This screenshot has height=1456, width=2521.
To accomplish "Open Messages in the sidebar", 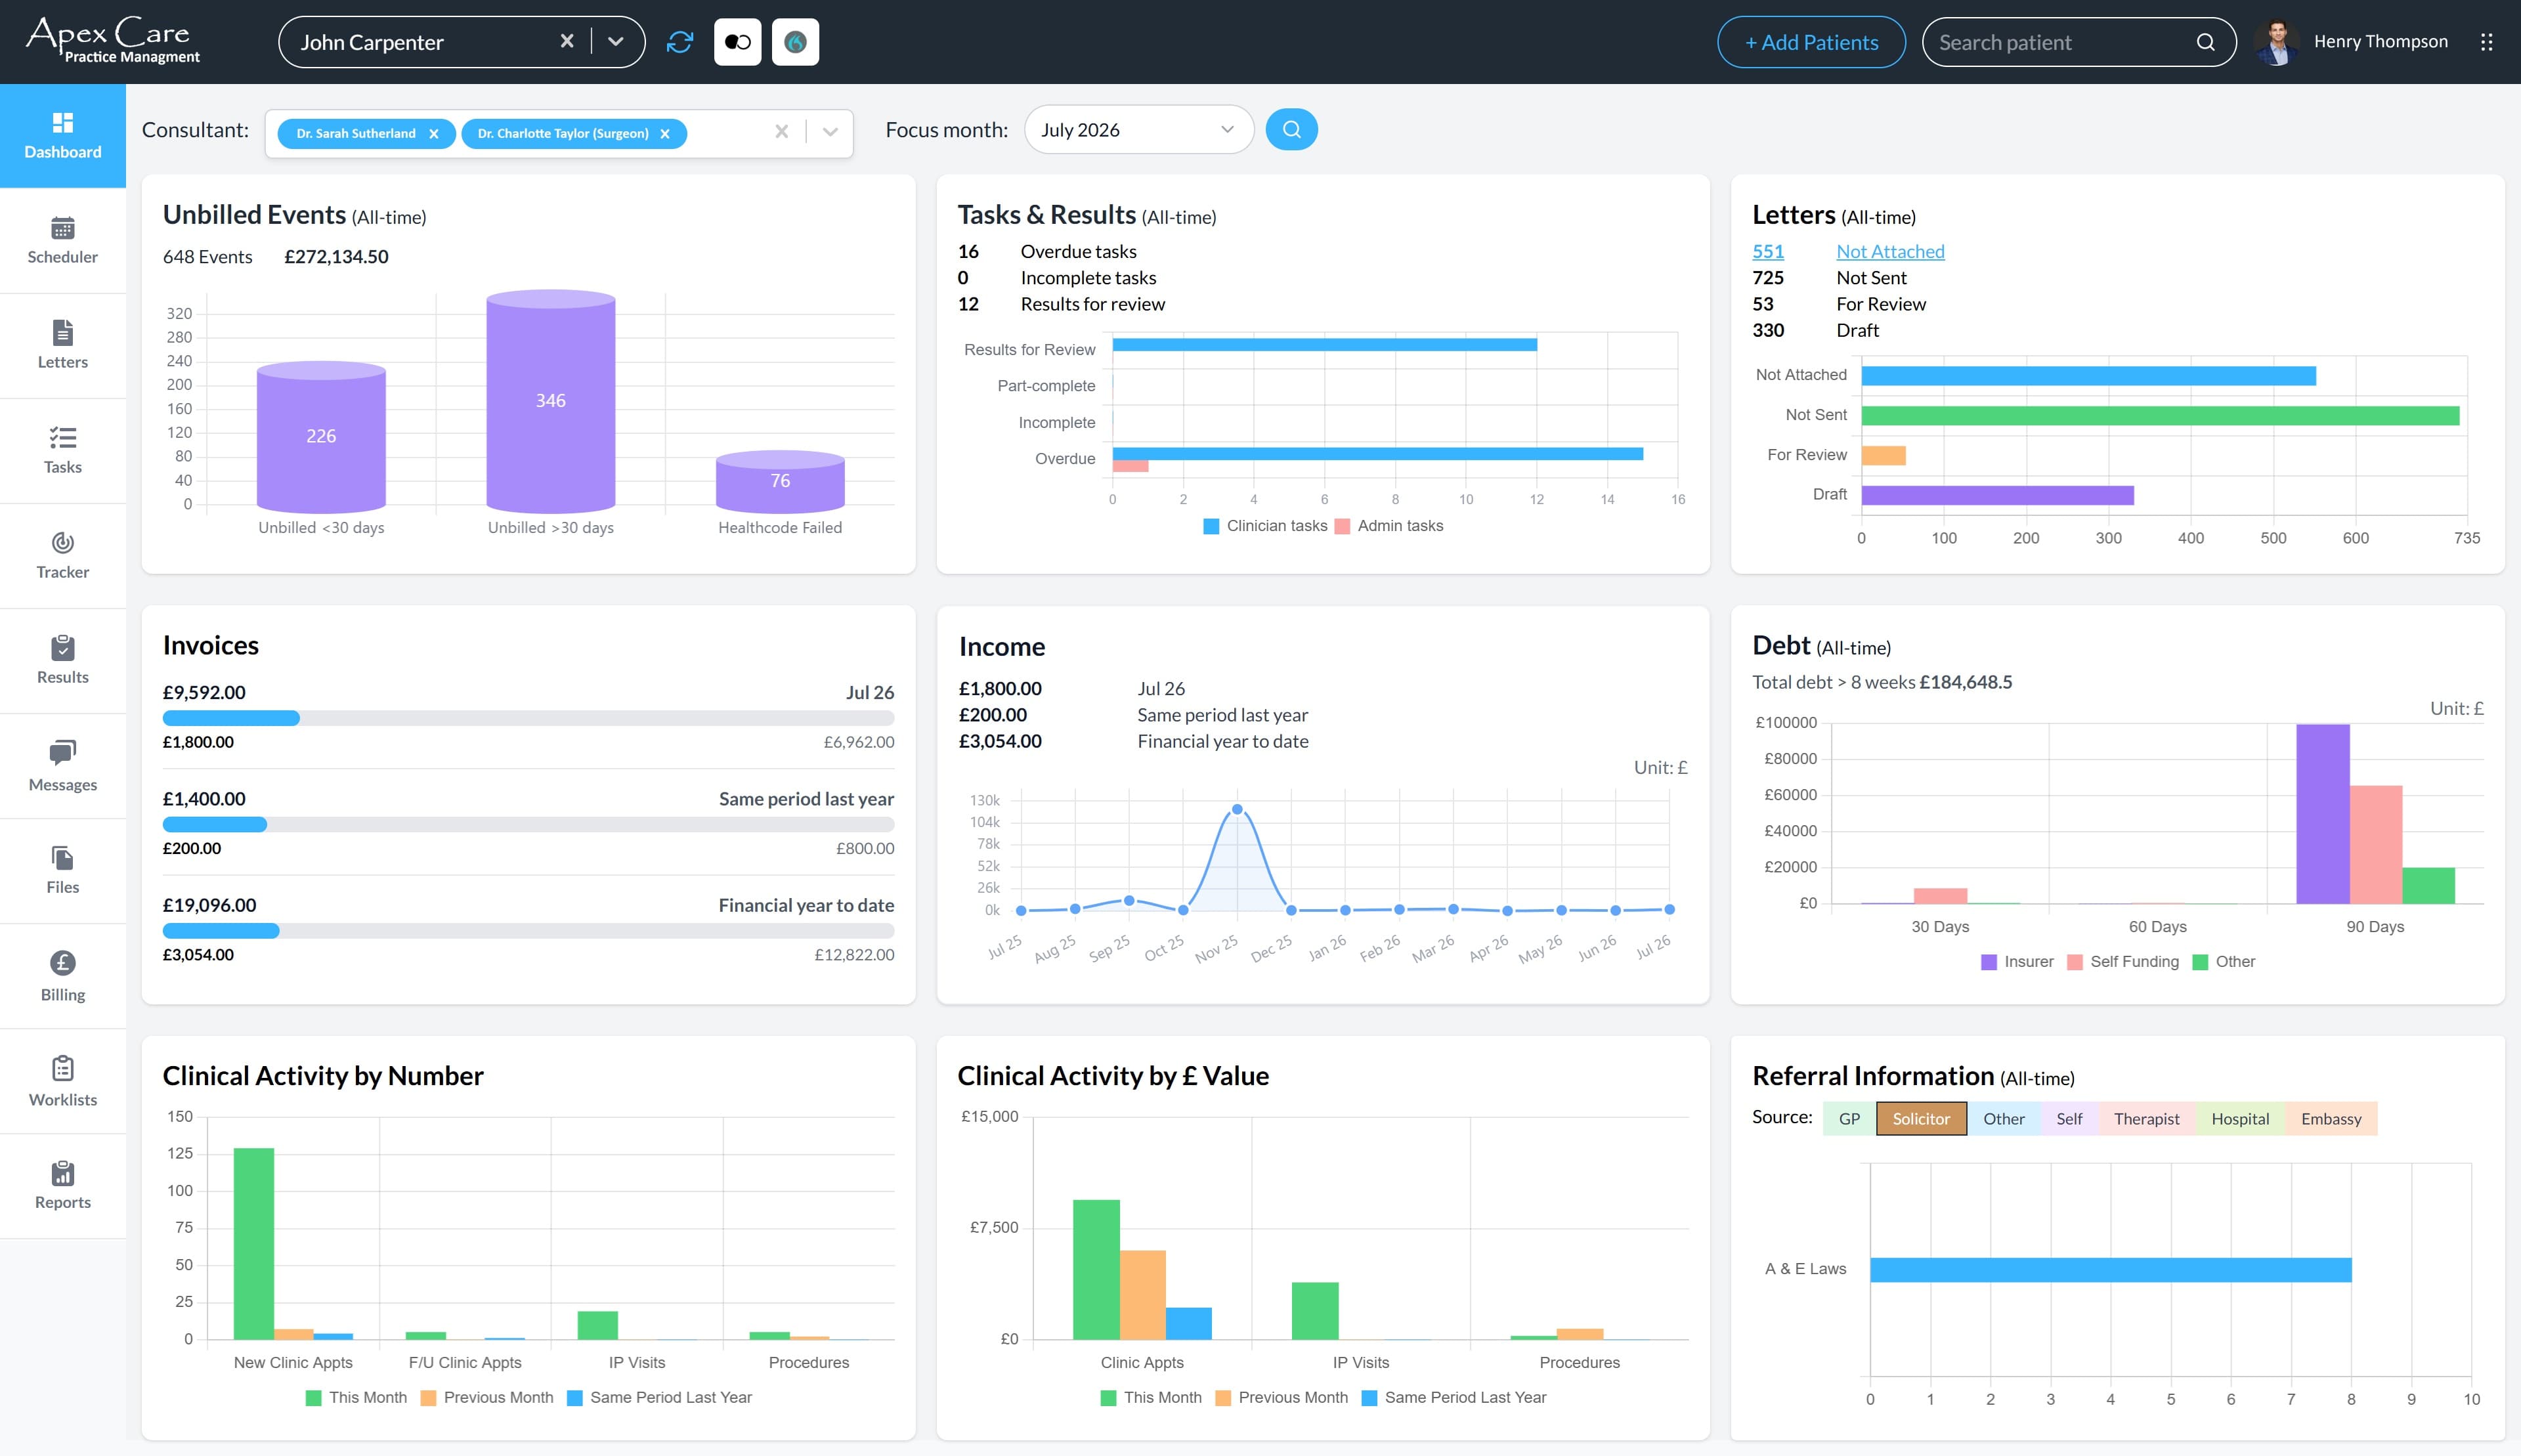I will tap(62, 766).
